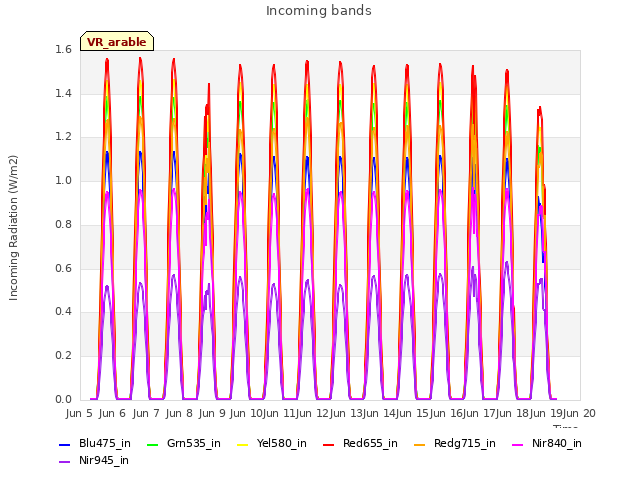The image size is (640, 480).
Task: Click the blue Blu475_in legend swatch
Action: tap(64, 444)
